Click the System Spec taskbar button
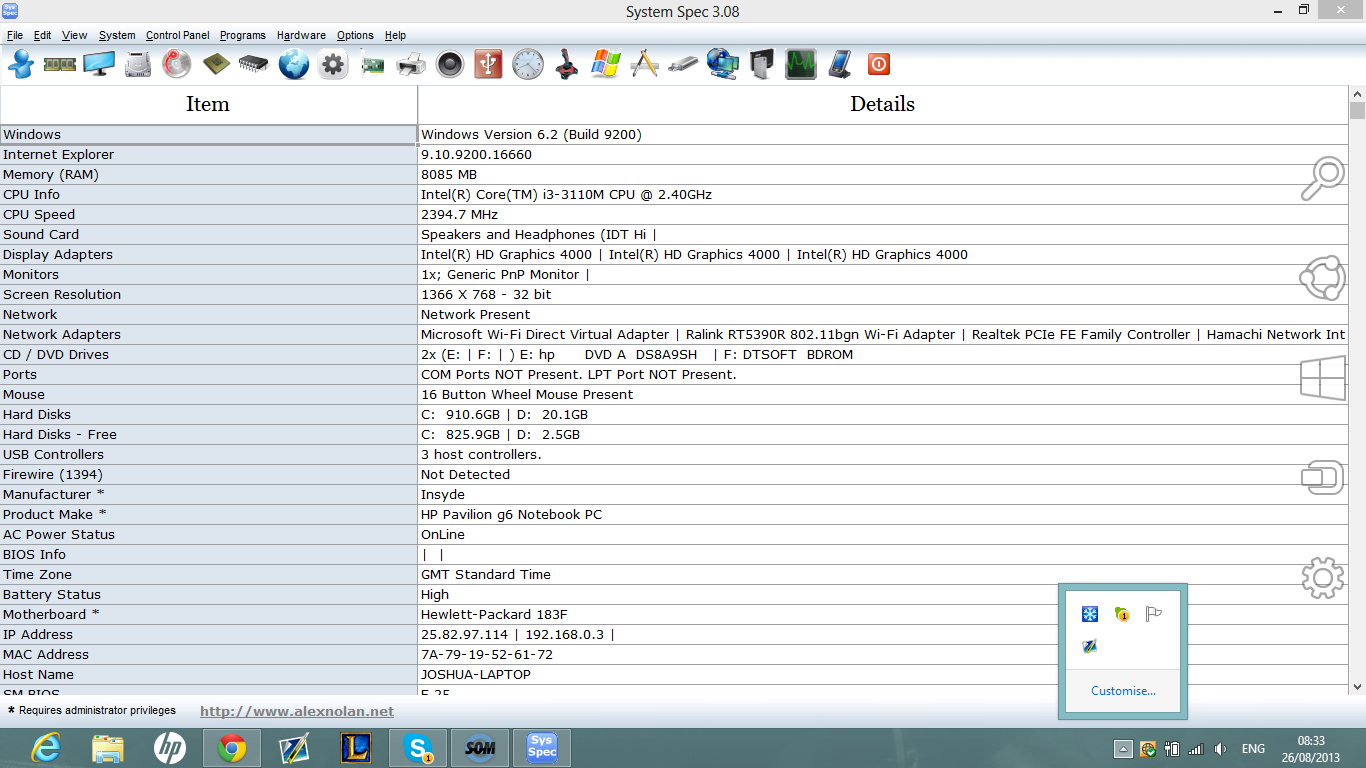Viewport: 1366px width, 768px height. click(x=542, y=748)
